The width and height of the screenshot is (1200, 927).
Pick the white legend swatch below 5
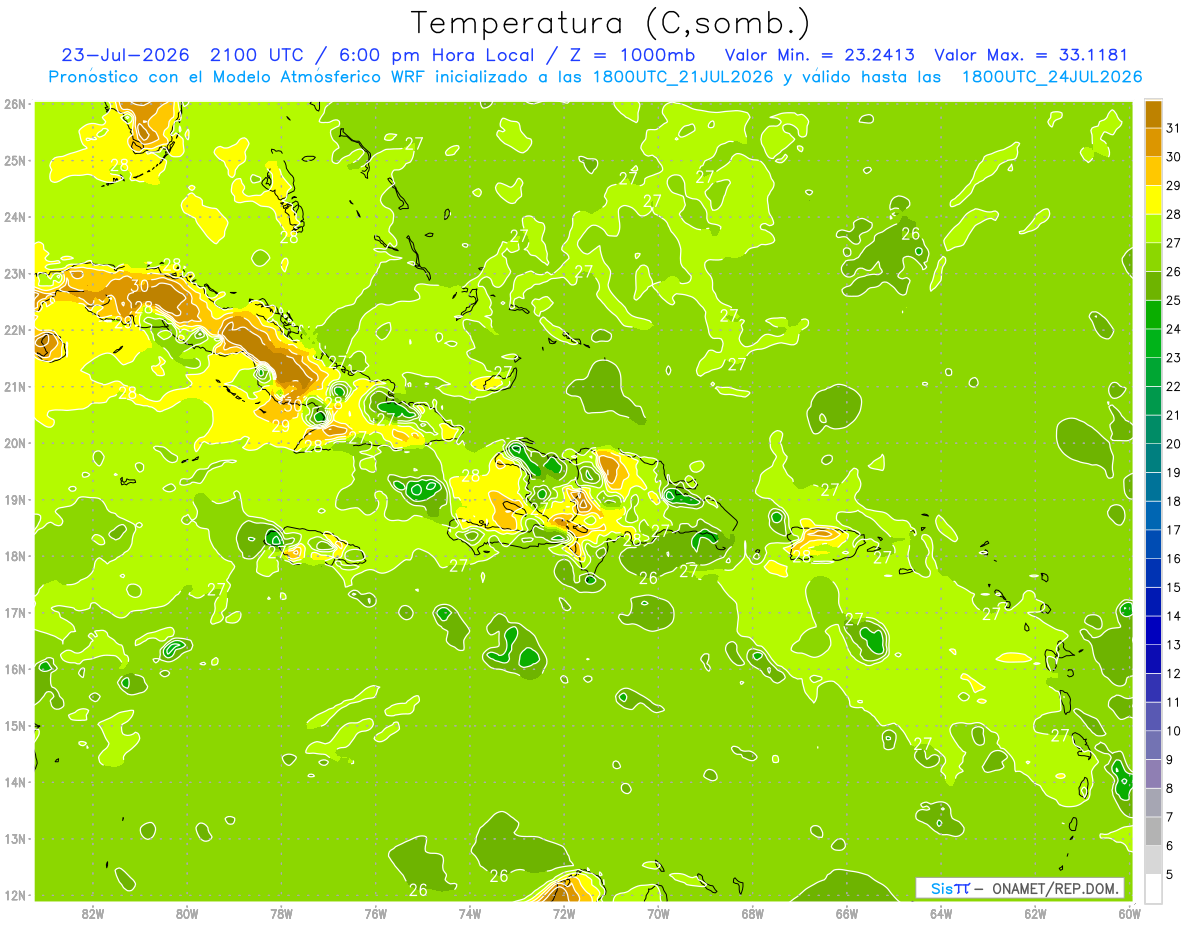click(x=1153, y=888)
